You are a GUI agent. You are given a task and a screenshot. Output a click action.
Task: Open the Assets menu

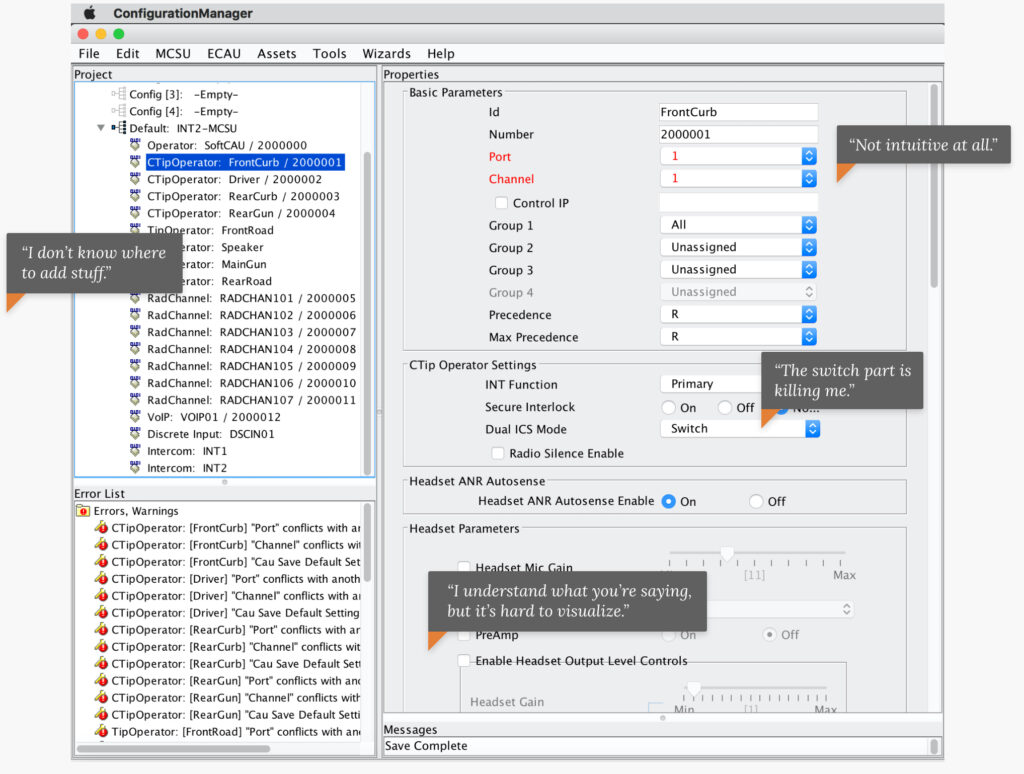coord(277,54)
